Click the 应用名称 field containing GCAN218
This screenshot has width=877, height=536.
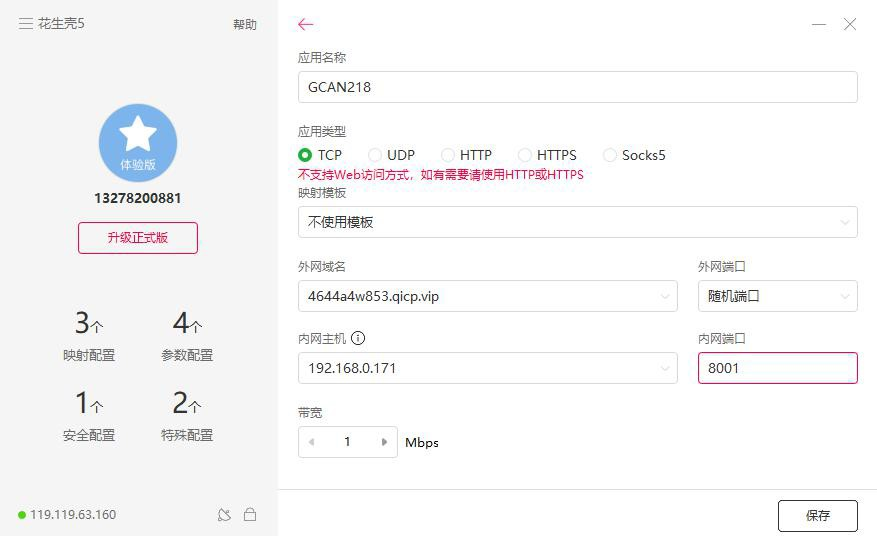point(577,87)
